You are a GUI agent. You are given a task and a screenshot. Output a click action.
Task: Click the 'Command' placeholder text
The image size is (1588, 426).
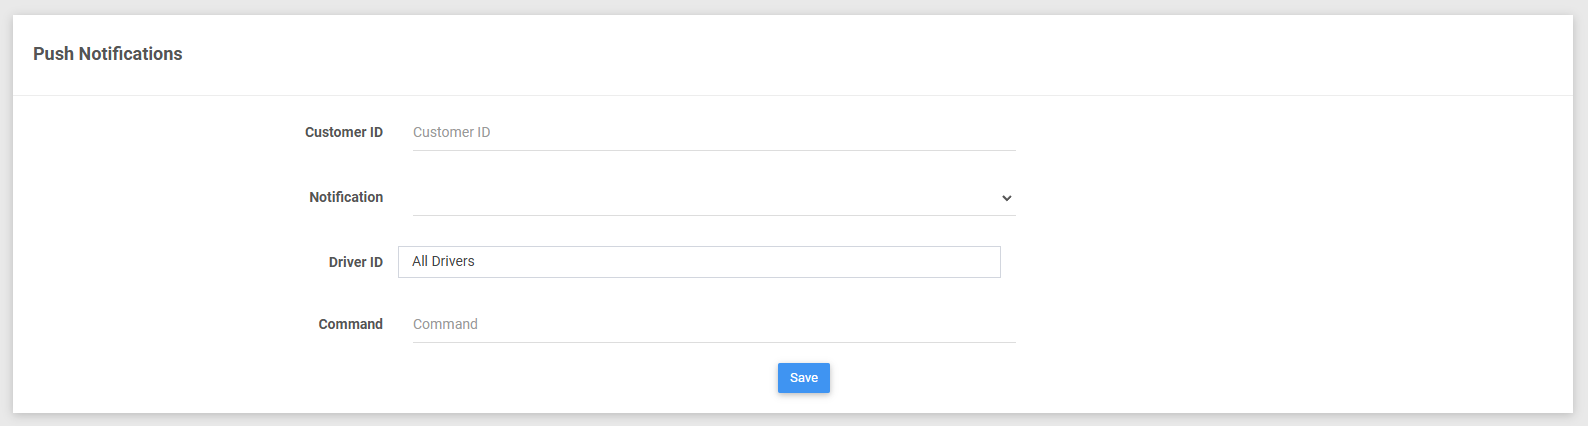point(445,324)
